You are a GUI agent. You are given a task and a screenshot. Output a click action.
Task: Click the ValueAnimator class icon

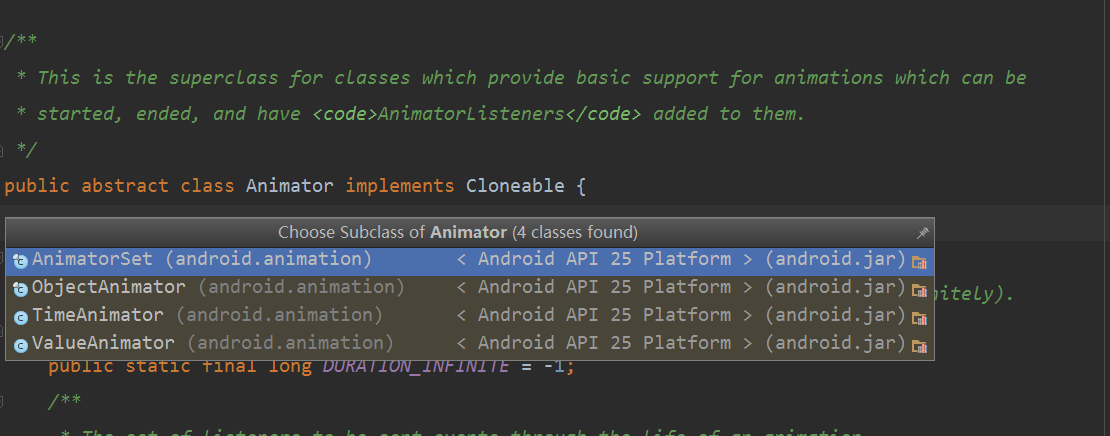(21, 346)
